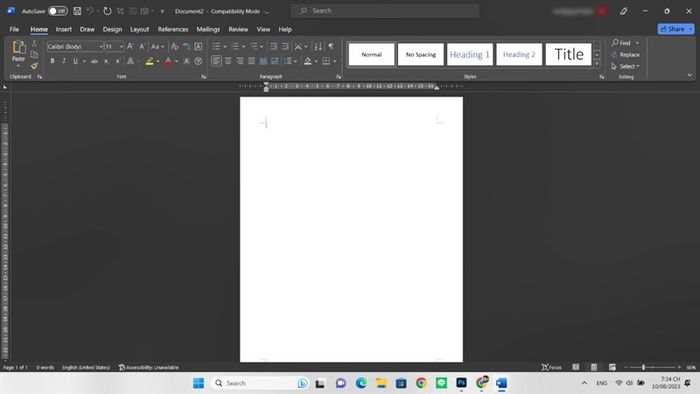Show paragraph marks with pilcrow icon

331,46
